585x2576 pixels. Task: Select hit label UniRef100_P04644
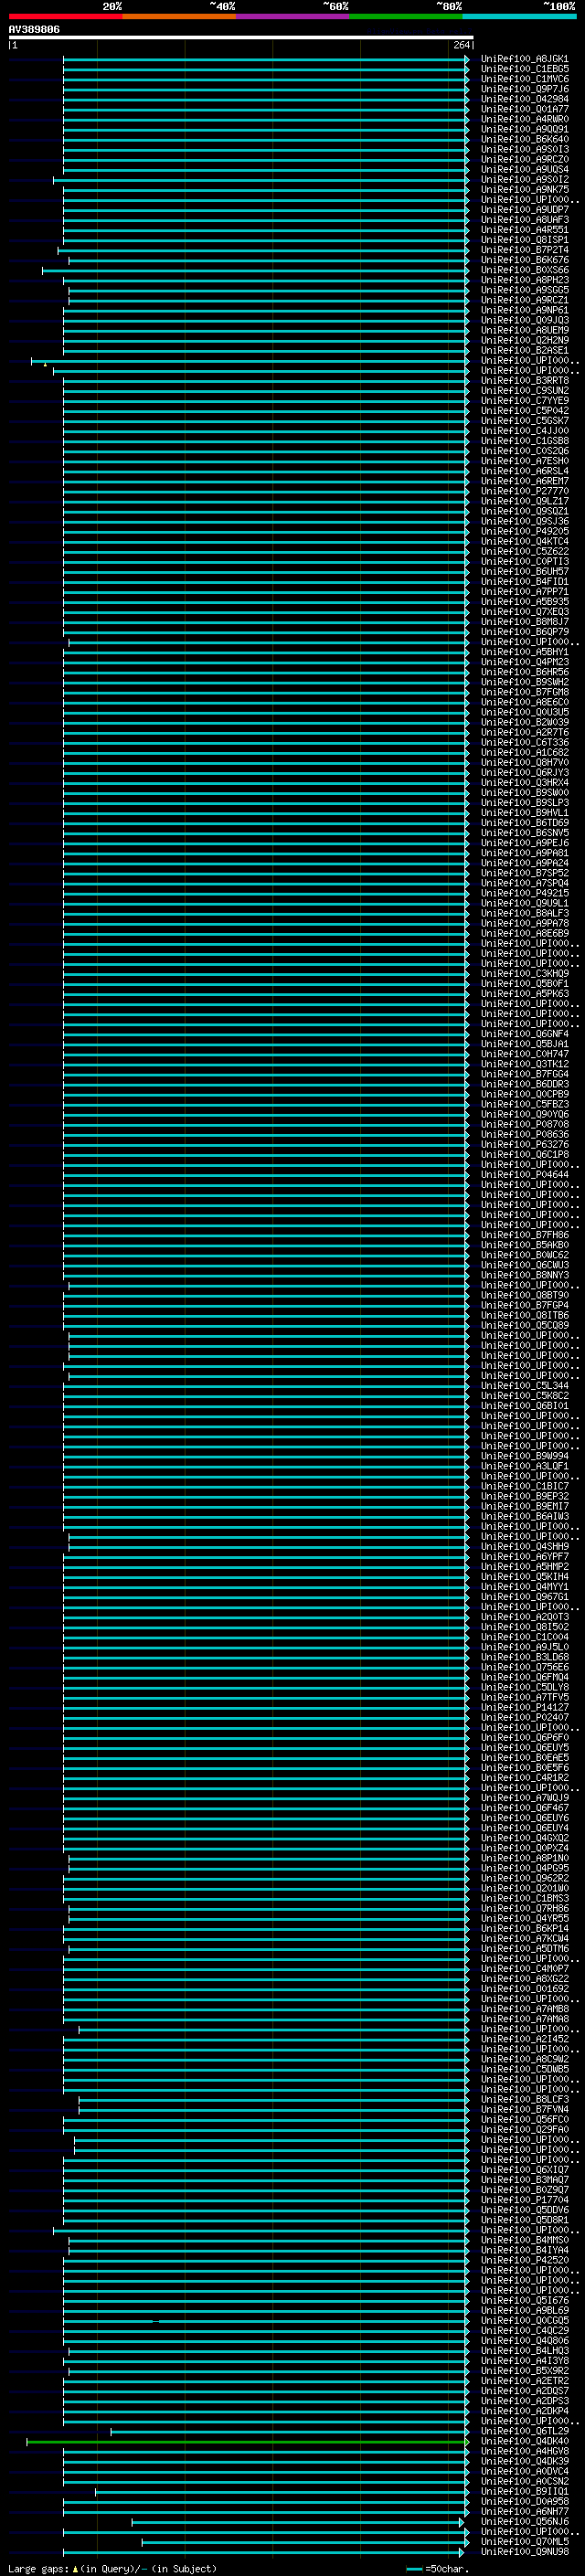[x=524, y=1175]
